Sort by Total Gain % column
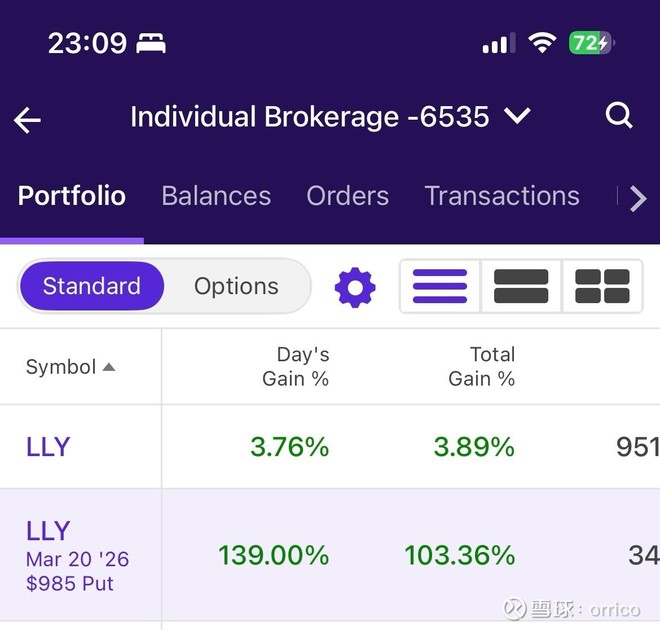Image resolution: width=660 pixels, height=630 pixels. (x=481, y=366)
